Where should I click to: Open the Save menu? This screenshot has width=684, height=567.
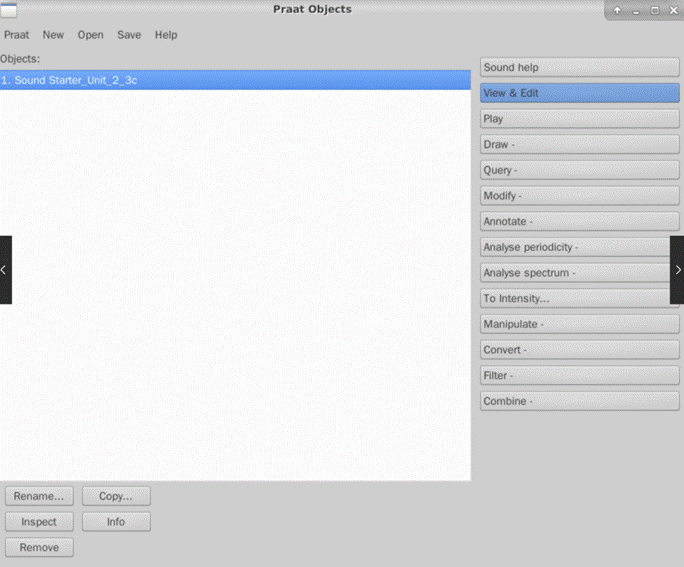(129, 35)
